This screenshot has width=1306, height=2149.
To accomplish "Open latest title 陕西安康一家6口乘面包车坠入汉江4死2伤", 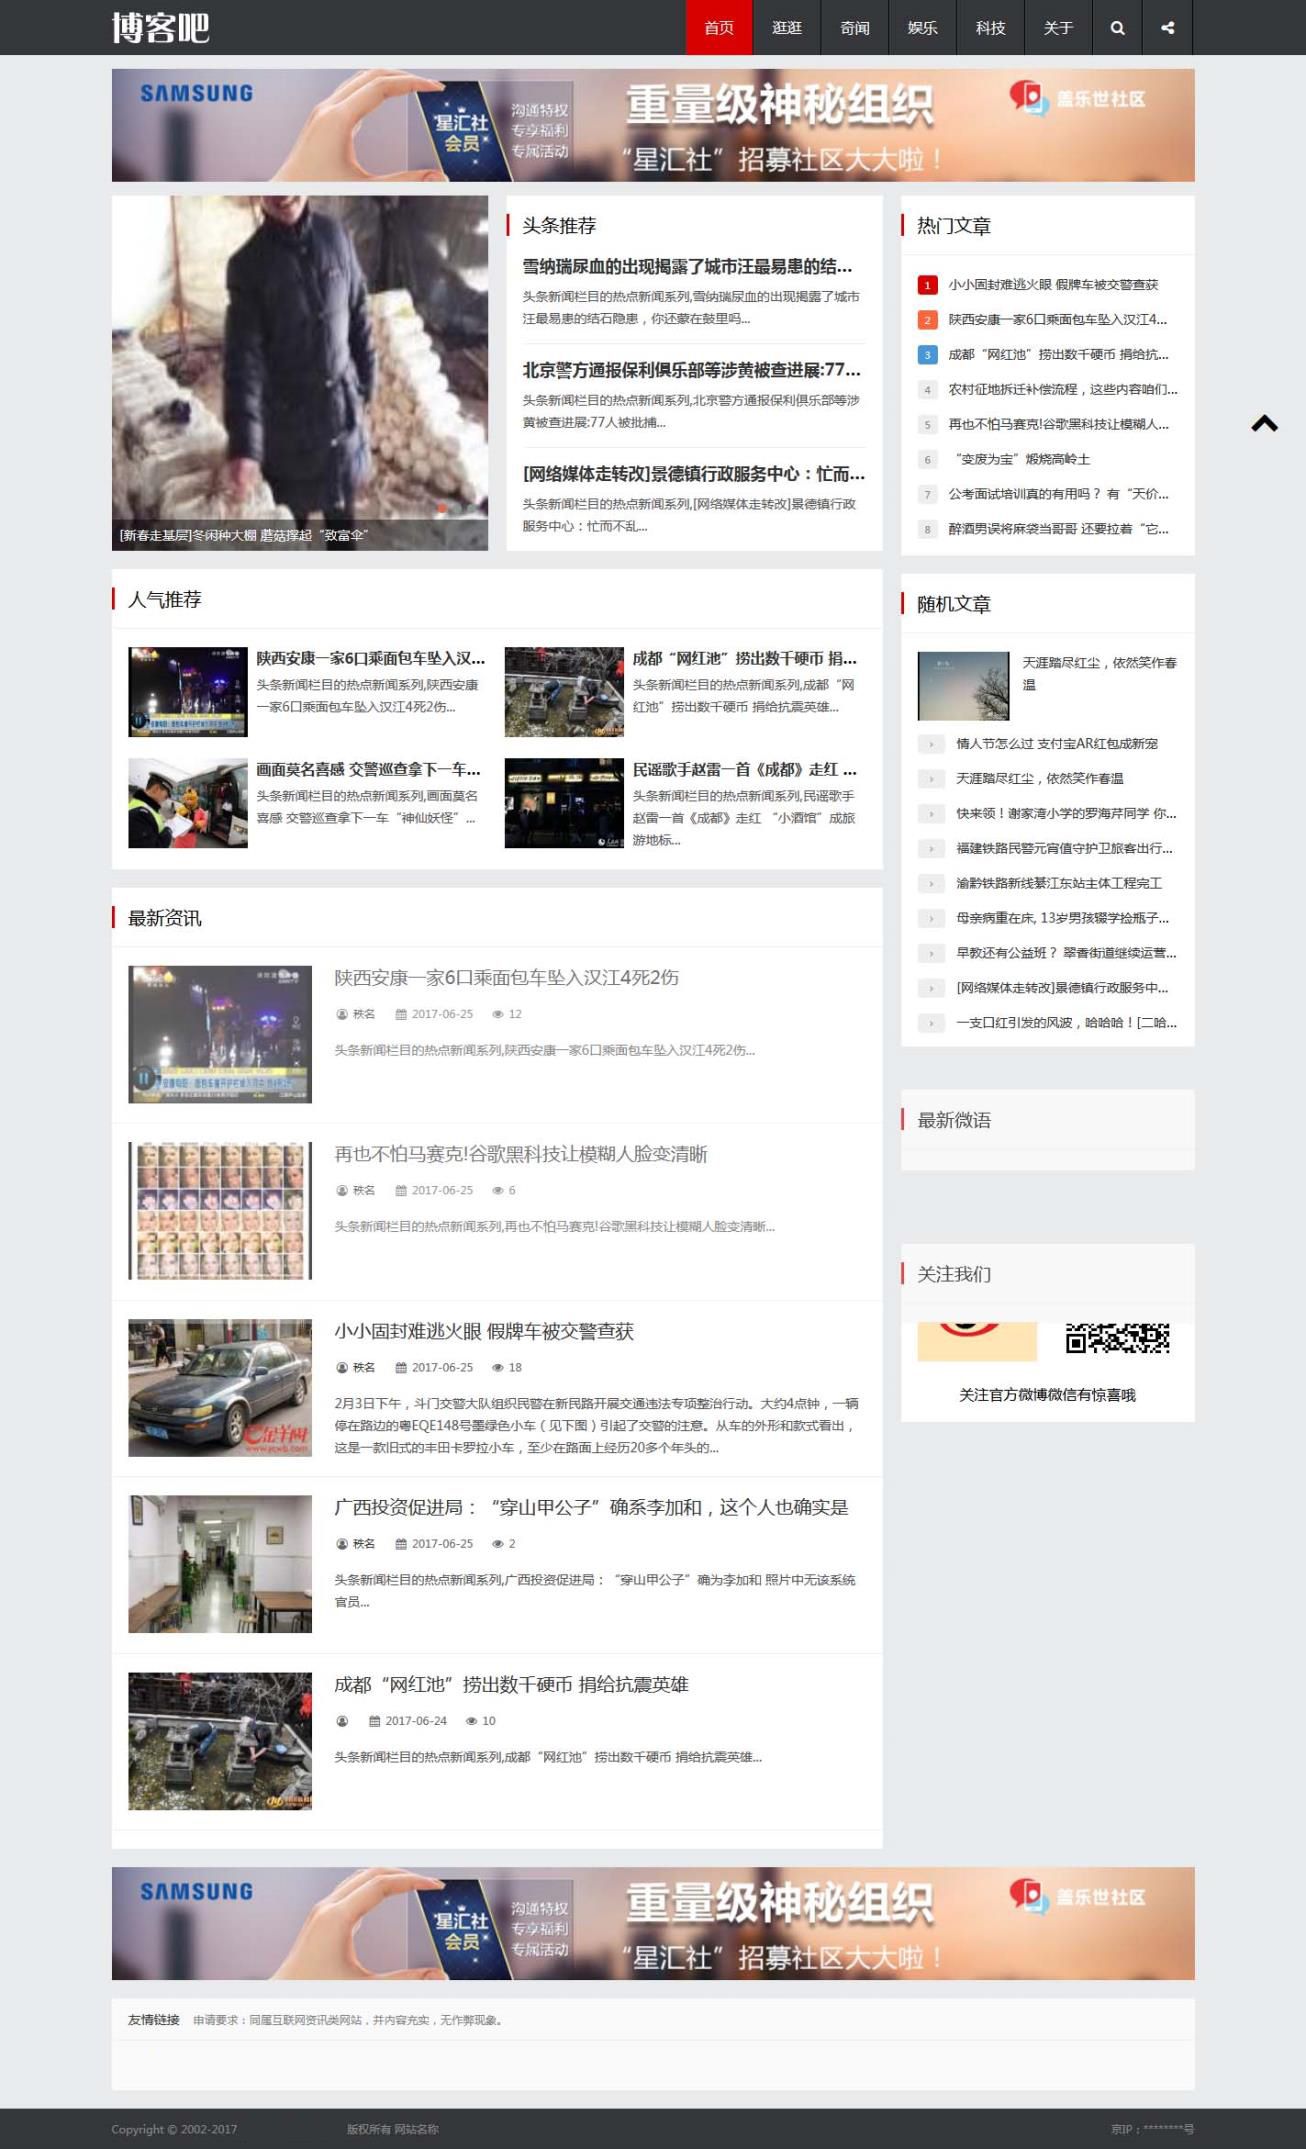I will click(x=506, y=978).
